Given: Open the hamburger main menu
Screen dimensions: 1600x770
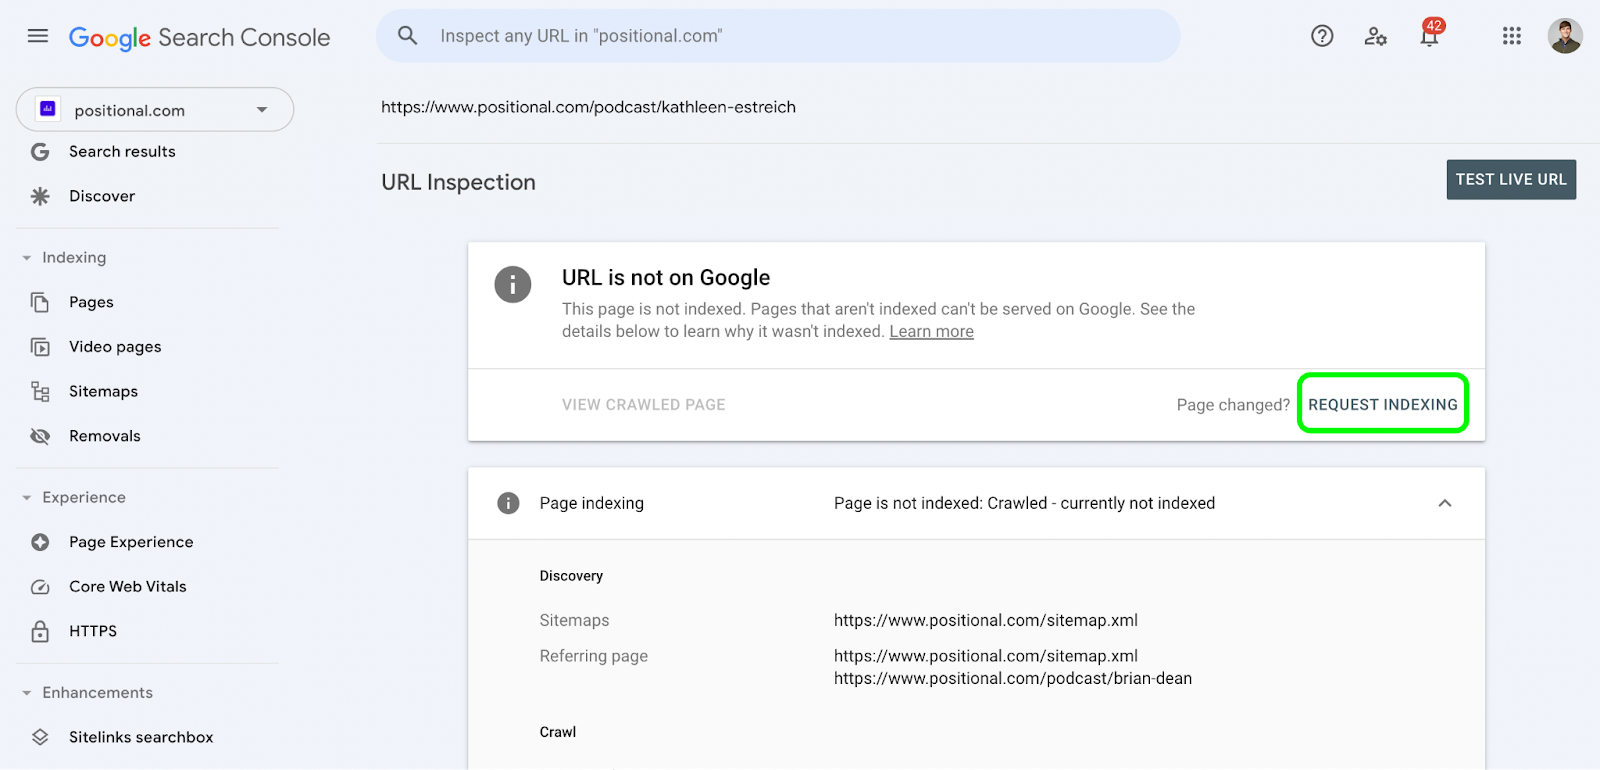Looking at the screenshot, I should 38,36.
